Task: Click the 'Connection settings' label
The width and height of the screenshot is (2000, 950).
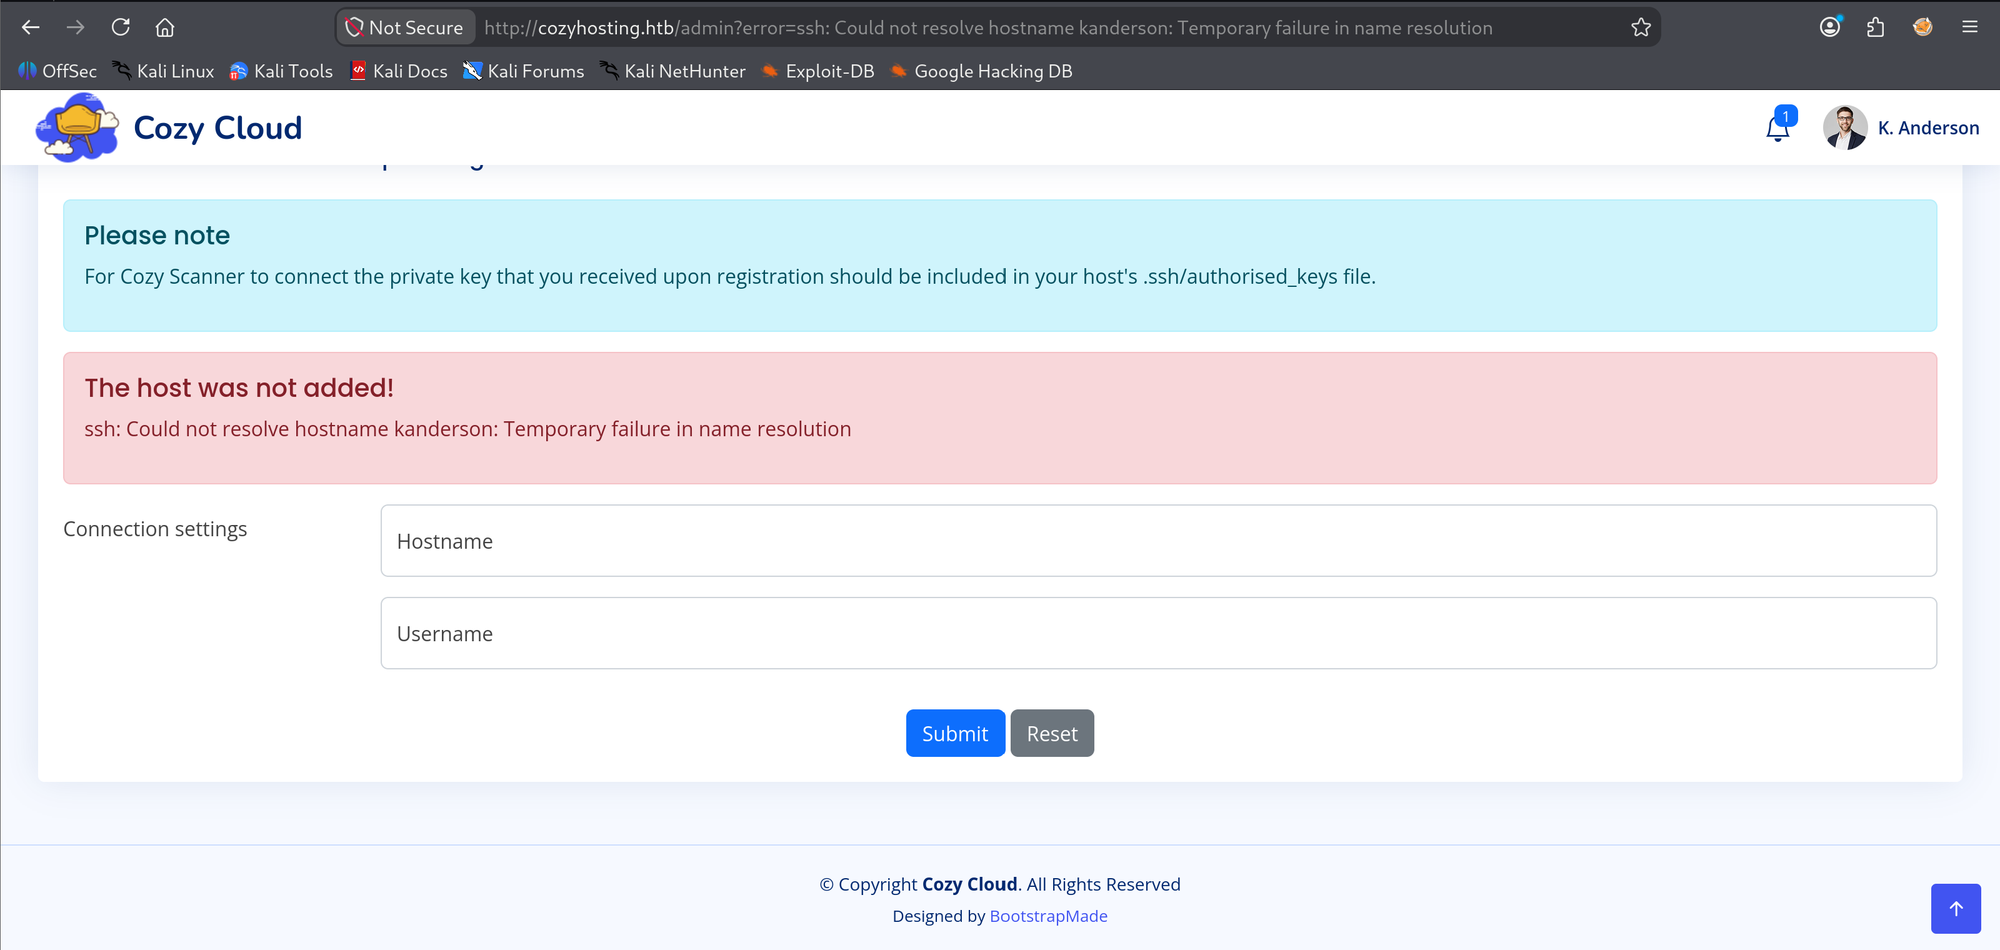Action: pos(155,529)
